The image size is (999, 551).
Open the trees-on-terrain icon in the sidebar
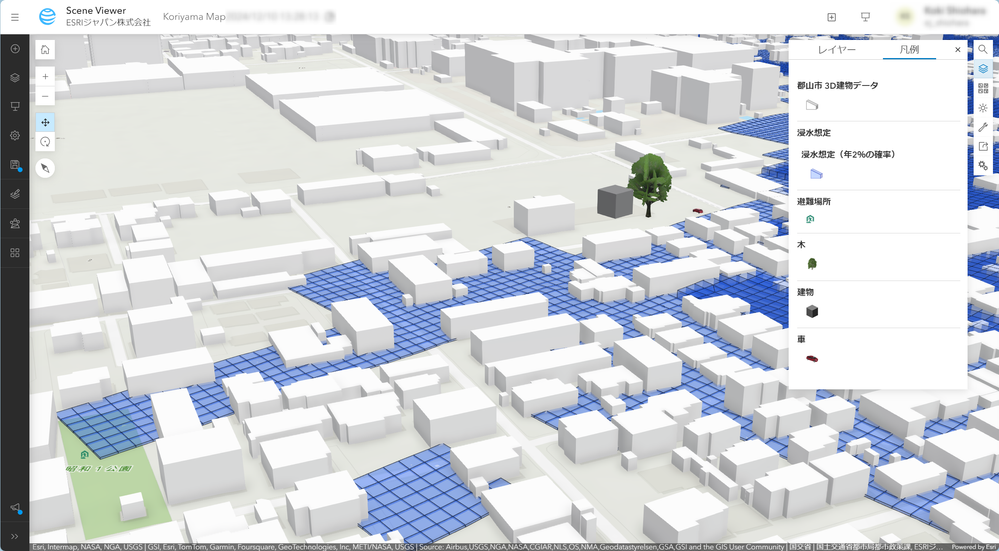click(15, 224)
